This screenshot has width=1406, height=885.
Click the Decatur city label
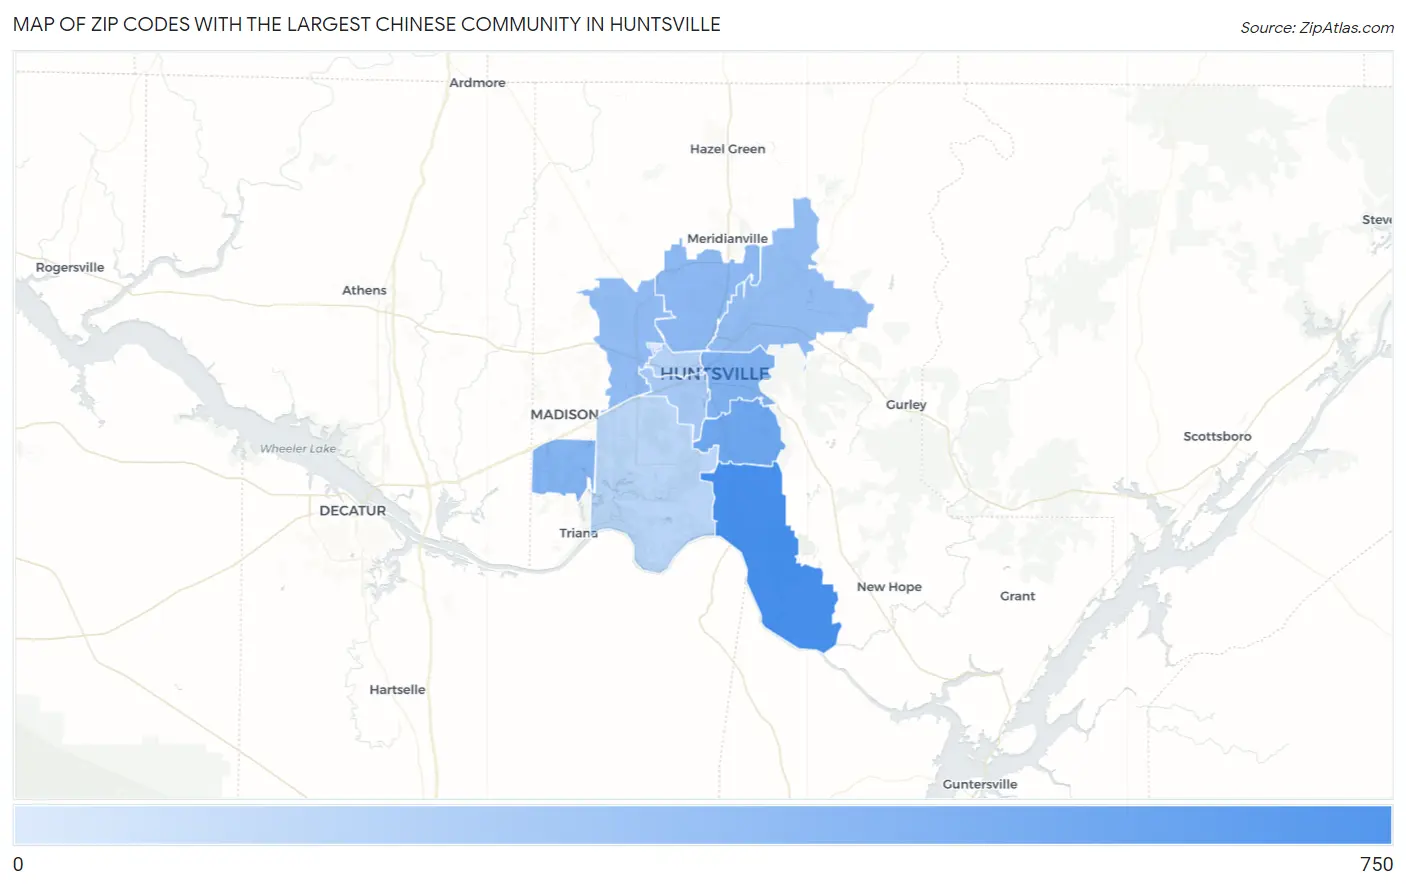click(x=352, y=510)
